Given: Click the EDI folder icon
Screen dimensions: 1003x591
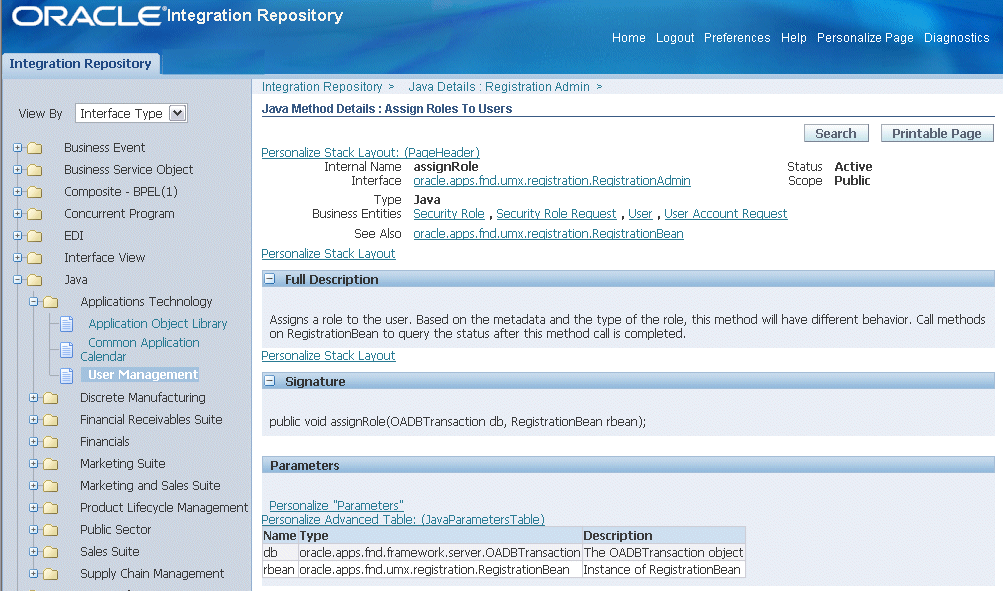Looking at the screenshot, I should (35, 236).
